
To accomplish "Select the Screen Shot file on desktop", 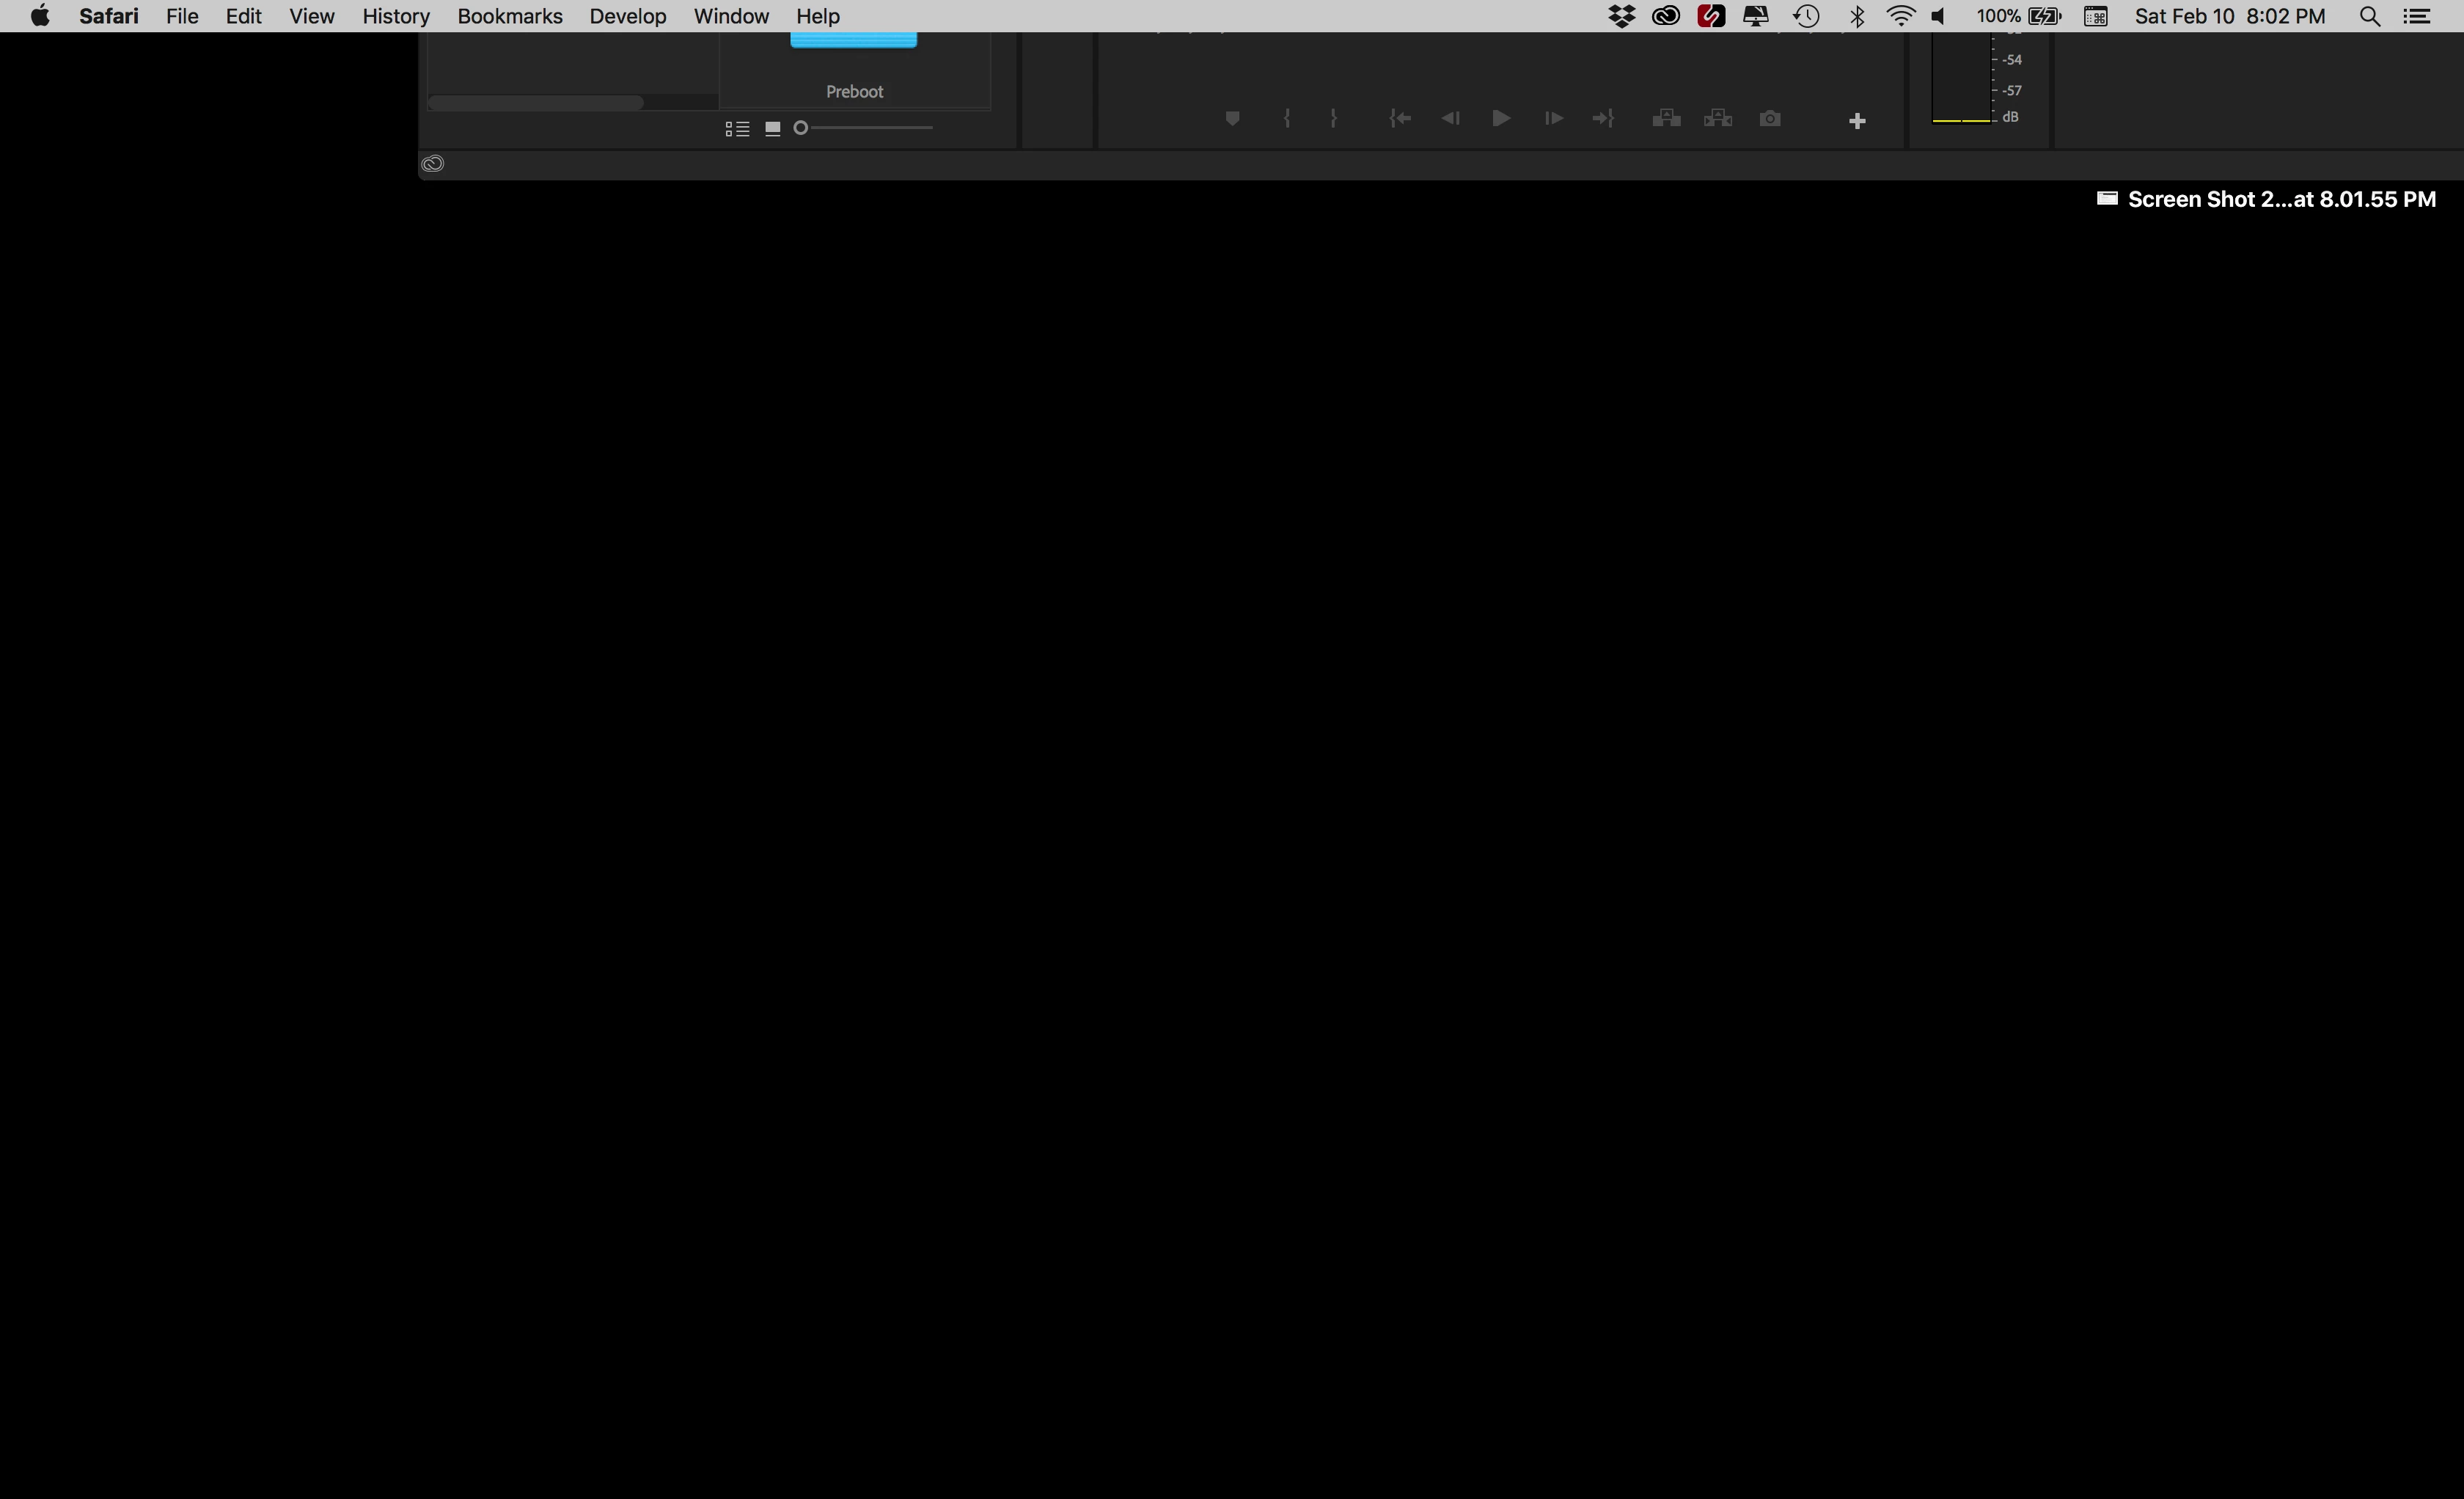I will [x=2280, y=199].
